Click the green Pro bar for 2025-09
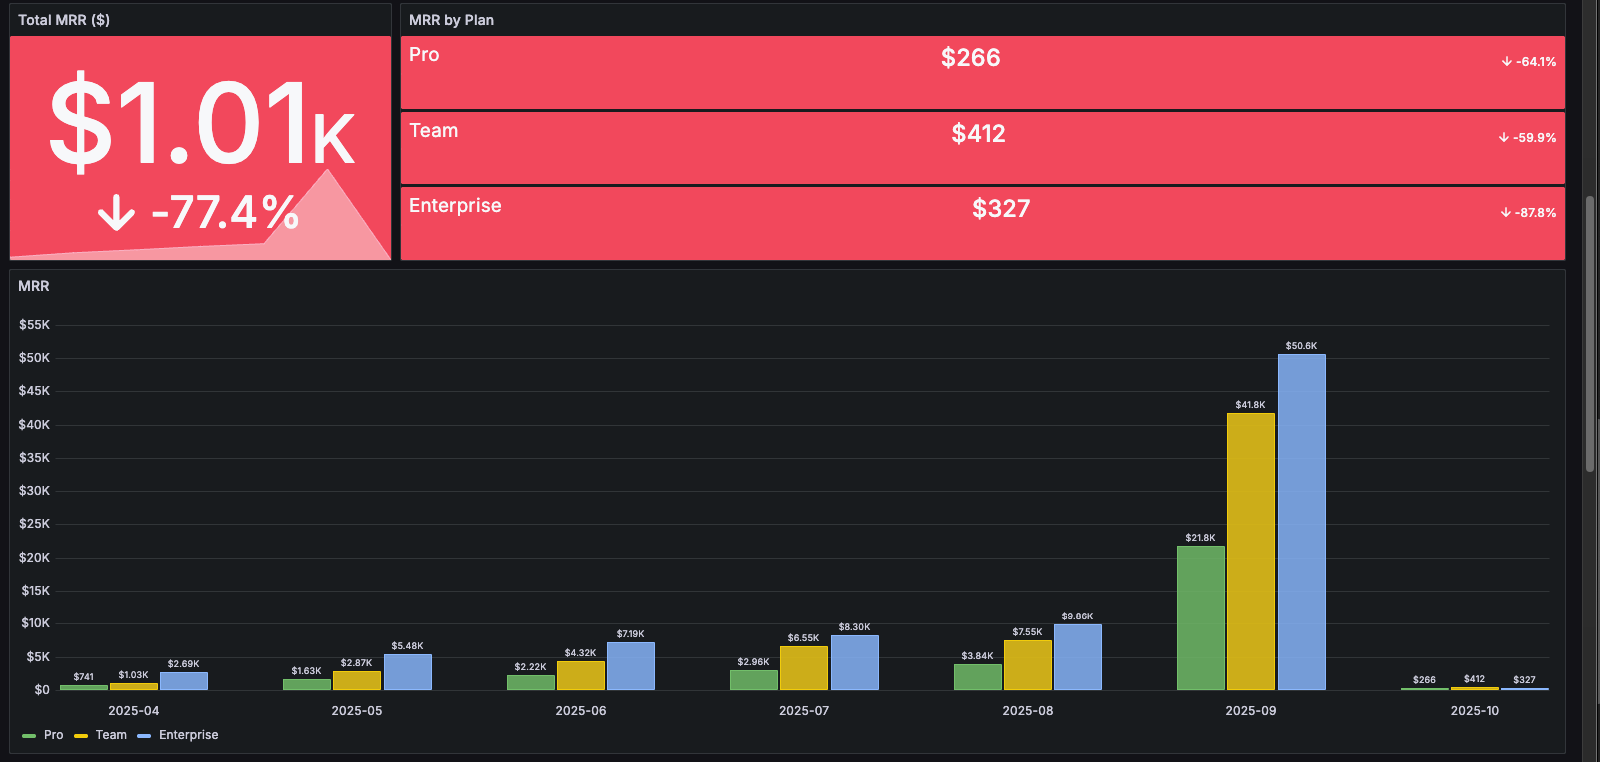 [x=1201, y=618]
